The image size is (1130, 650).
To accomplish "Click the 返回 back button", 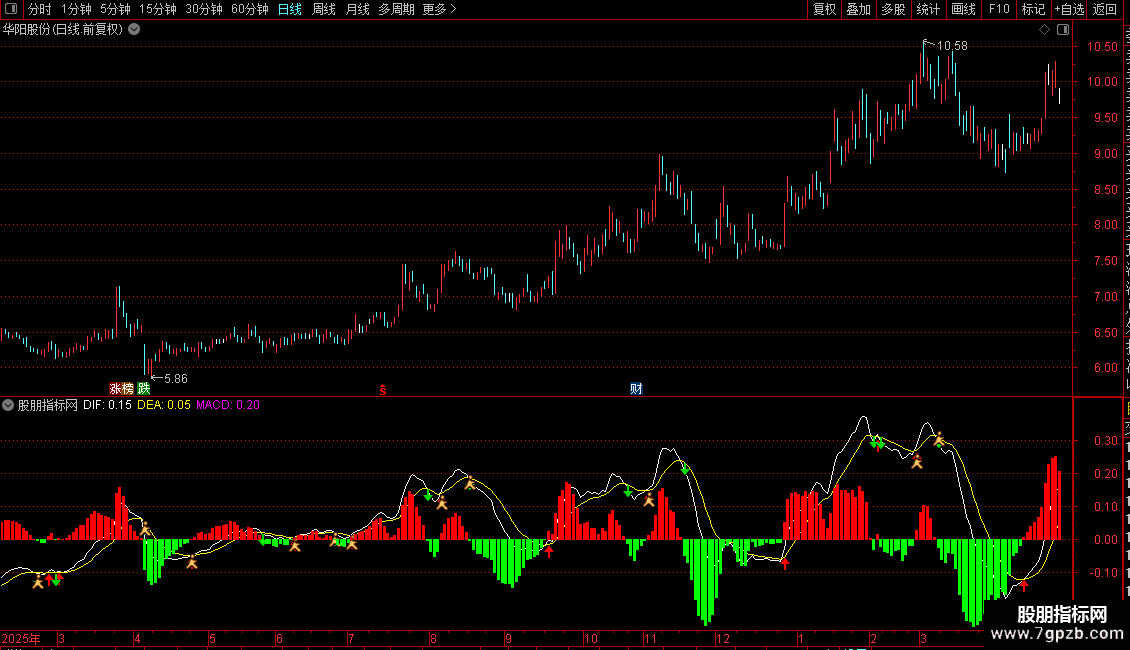I will (x=1105, y=9).
